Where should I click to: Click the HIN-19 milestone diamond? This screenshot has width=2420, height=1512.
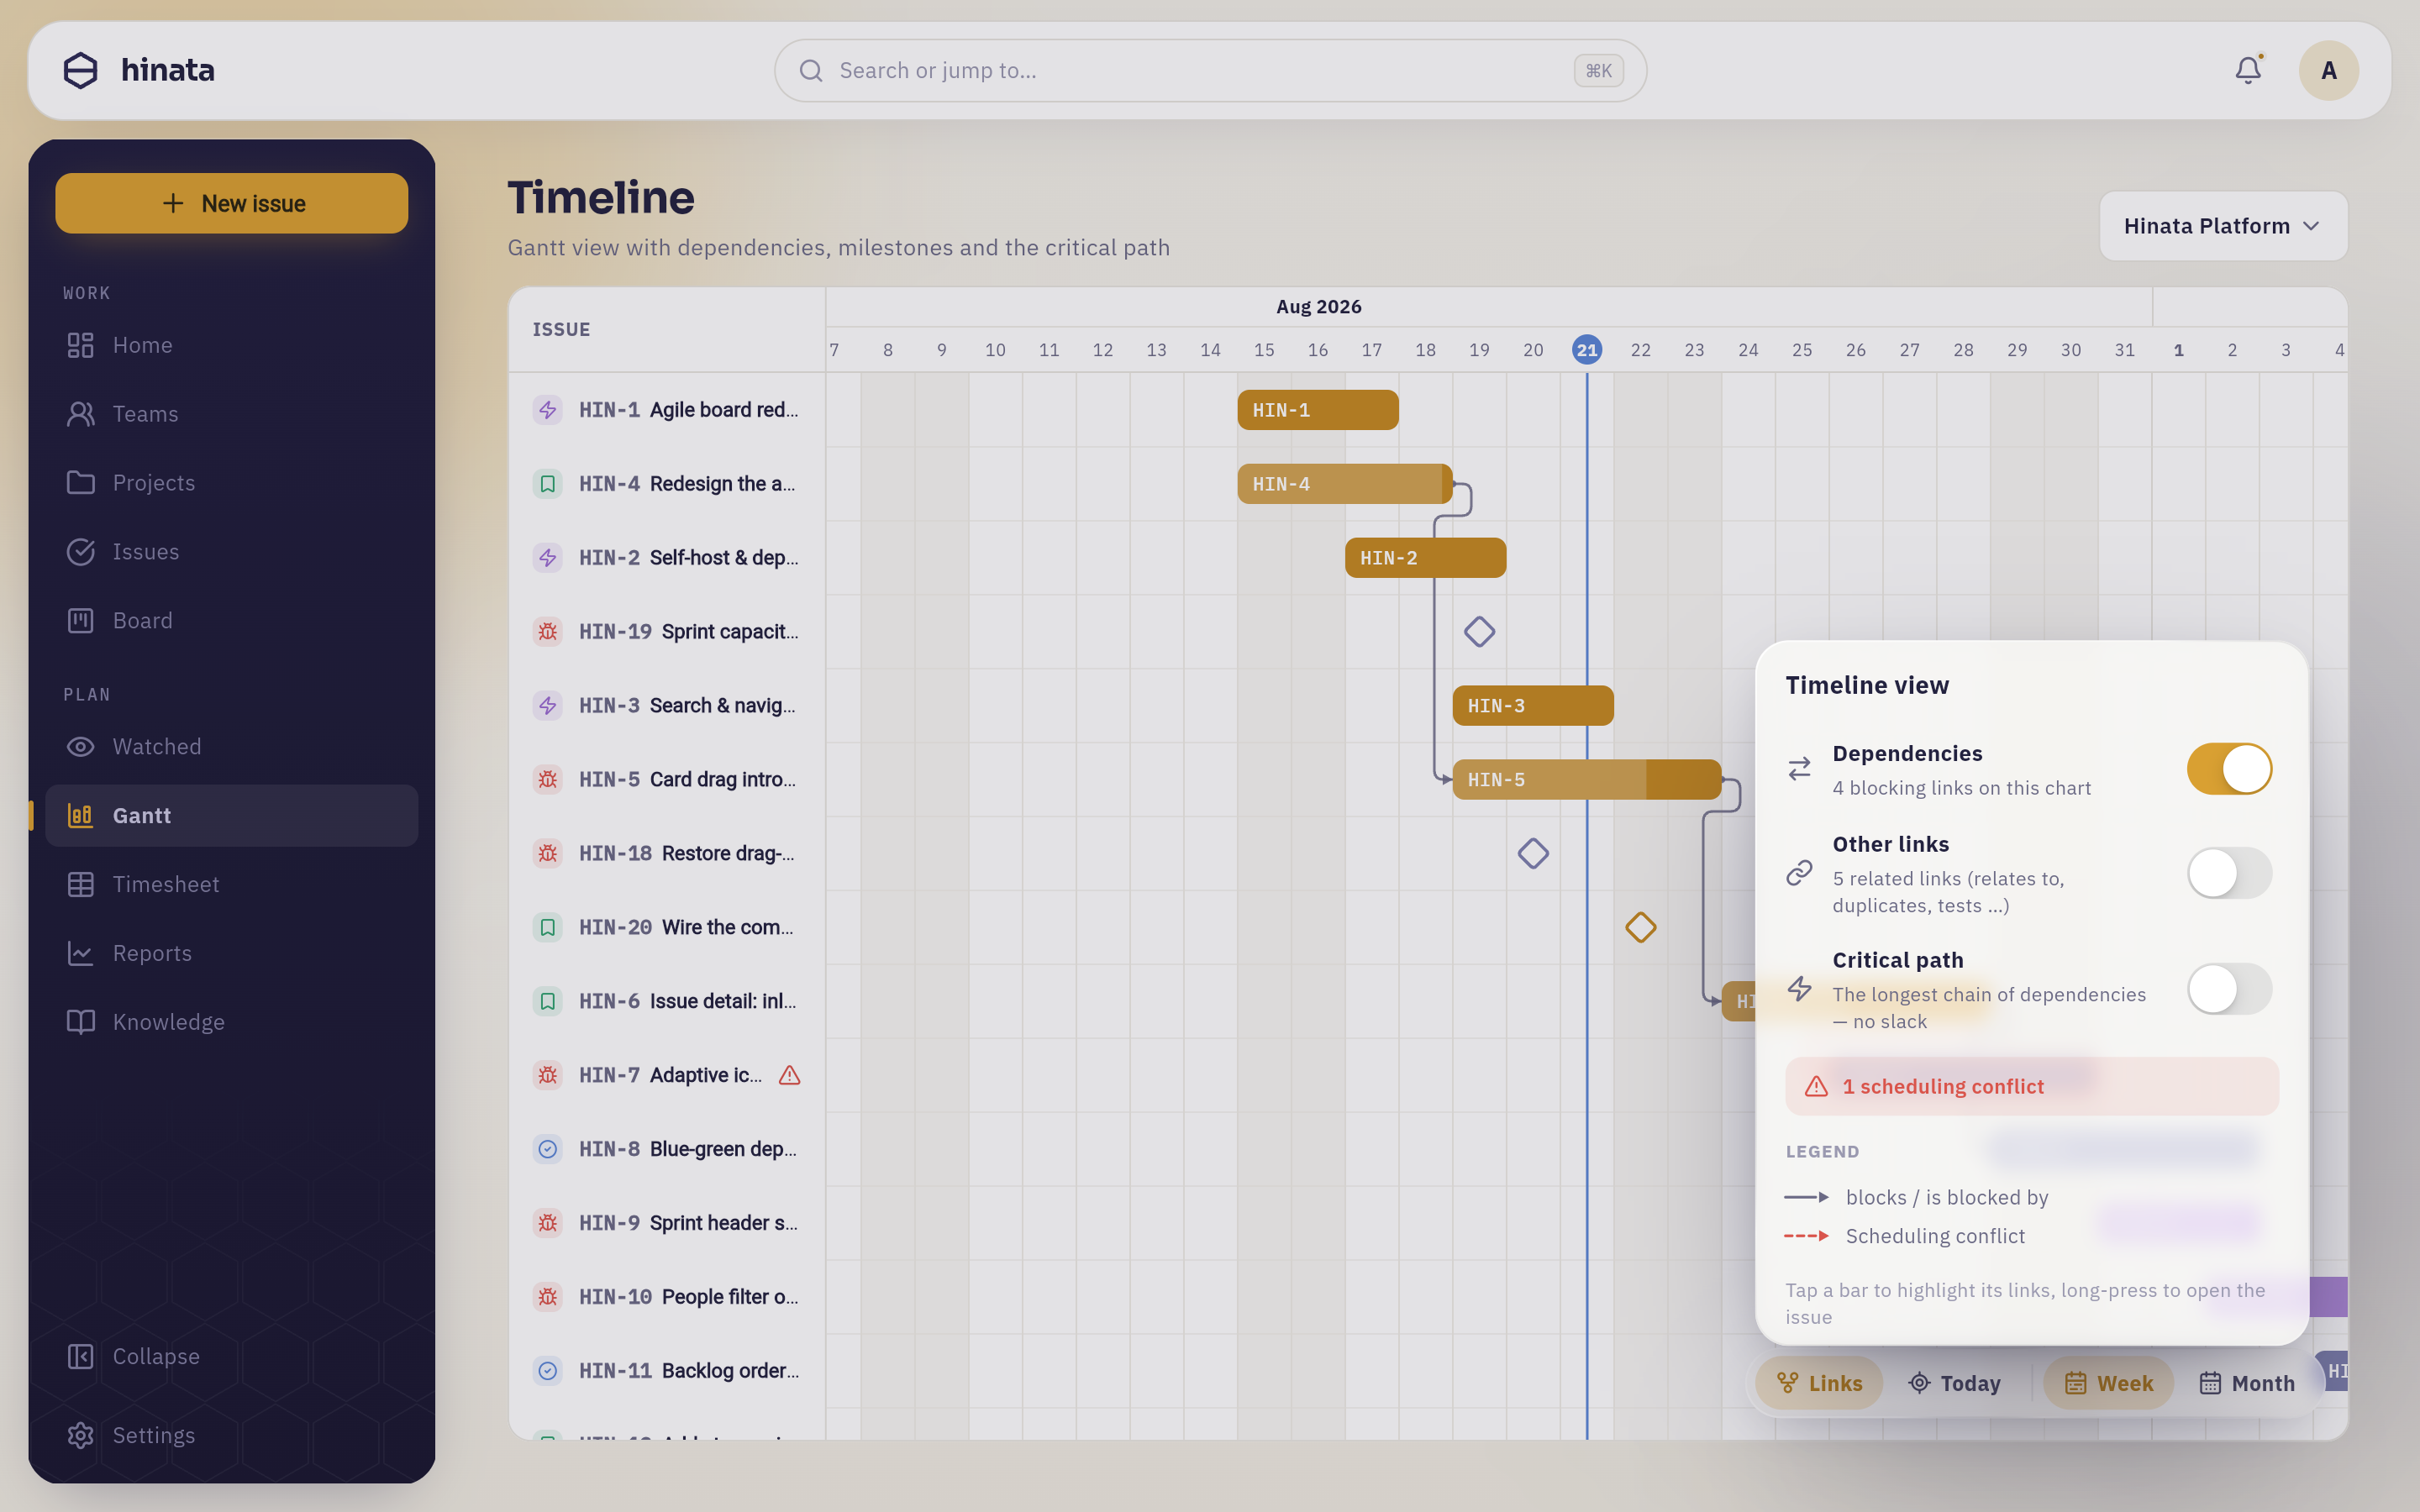coord(1479,632)
